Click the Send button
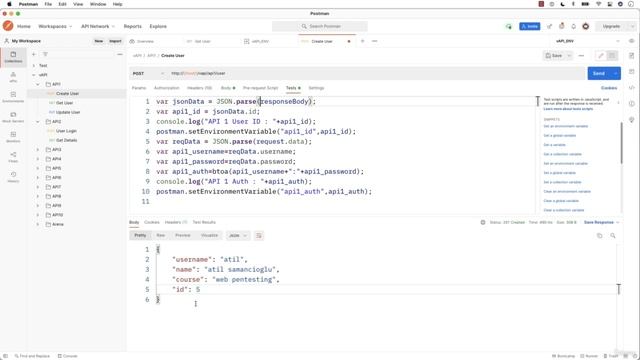Image resolution: width=640 pixels, height=360 pixels. pyautogui.click(x=599, y=73)
